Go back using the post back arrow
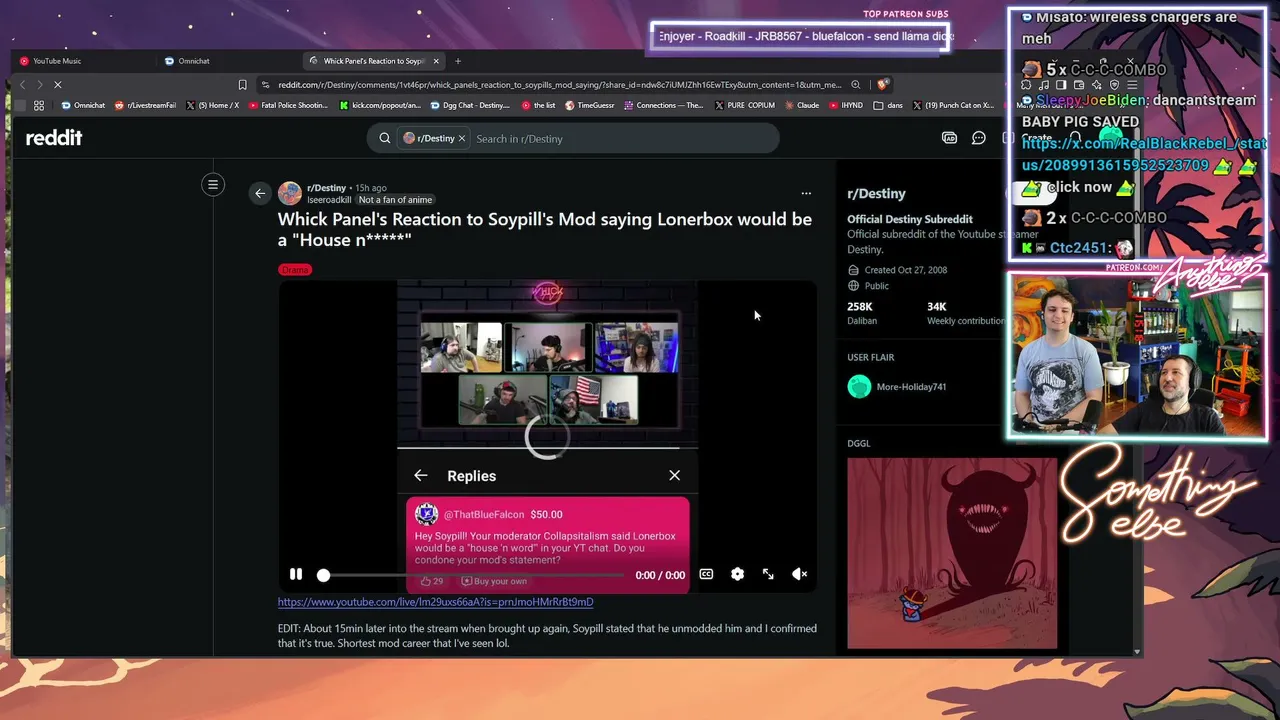 tap(260, 193)
